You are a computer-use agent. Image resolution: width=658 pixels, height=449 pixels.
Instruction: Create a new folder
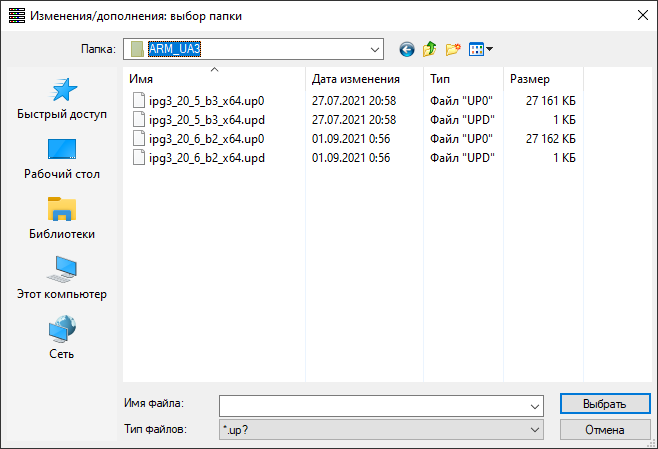[453, 48]
